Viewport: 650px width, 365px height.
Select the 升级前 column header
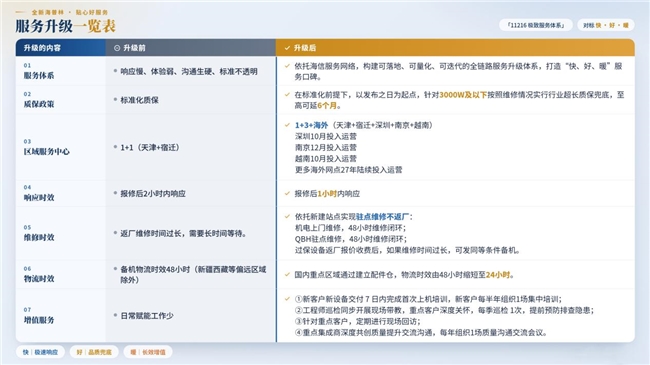pos(191,48)
